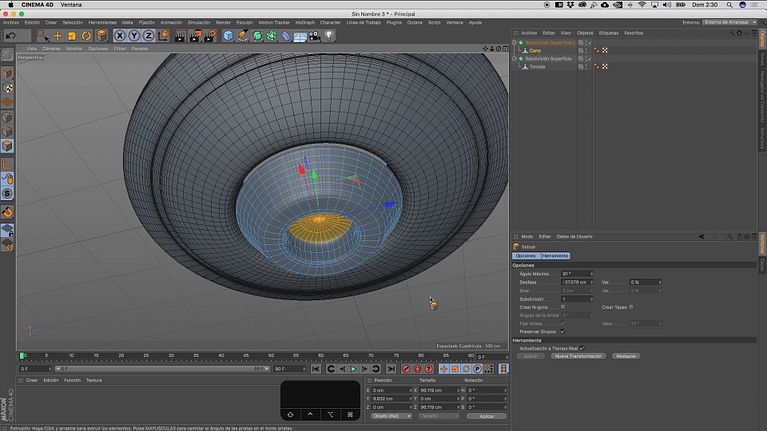This screenshot has width=767, height=431.
Task: Open the Entorno layout dropdown
Action: (729, 23)
